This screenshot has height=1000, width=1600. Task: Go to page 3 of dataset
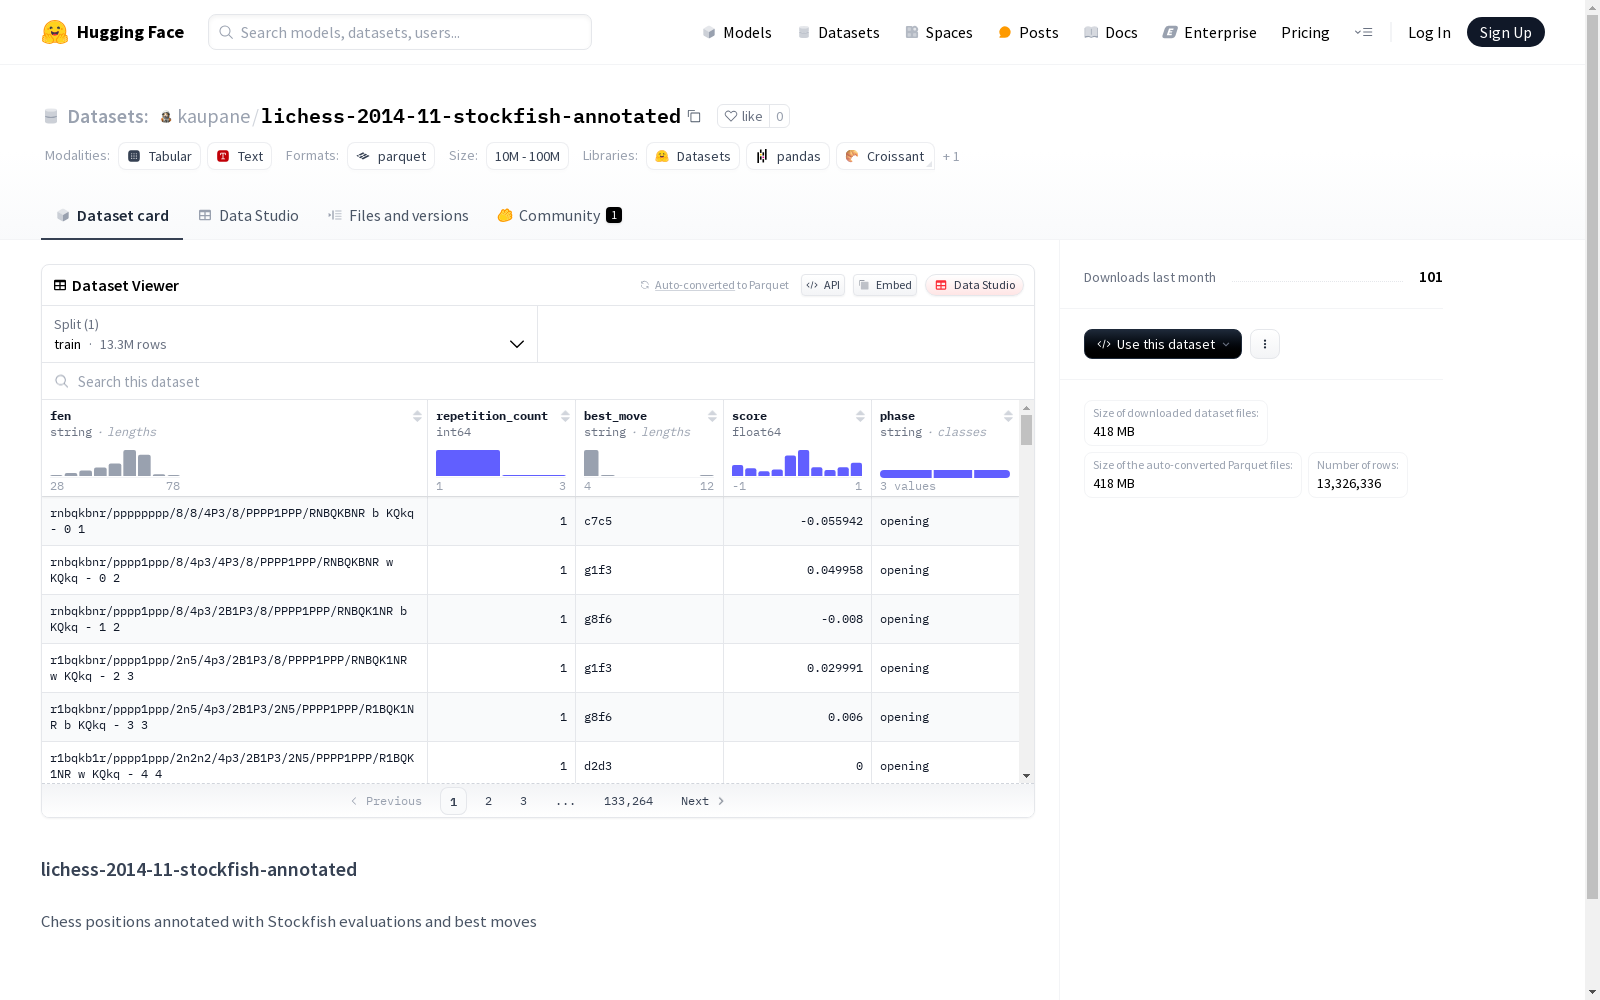523,801
